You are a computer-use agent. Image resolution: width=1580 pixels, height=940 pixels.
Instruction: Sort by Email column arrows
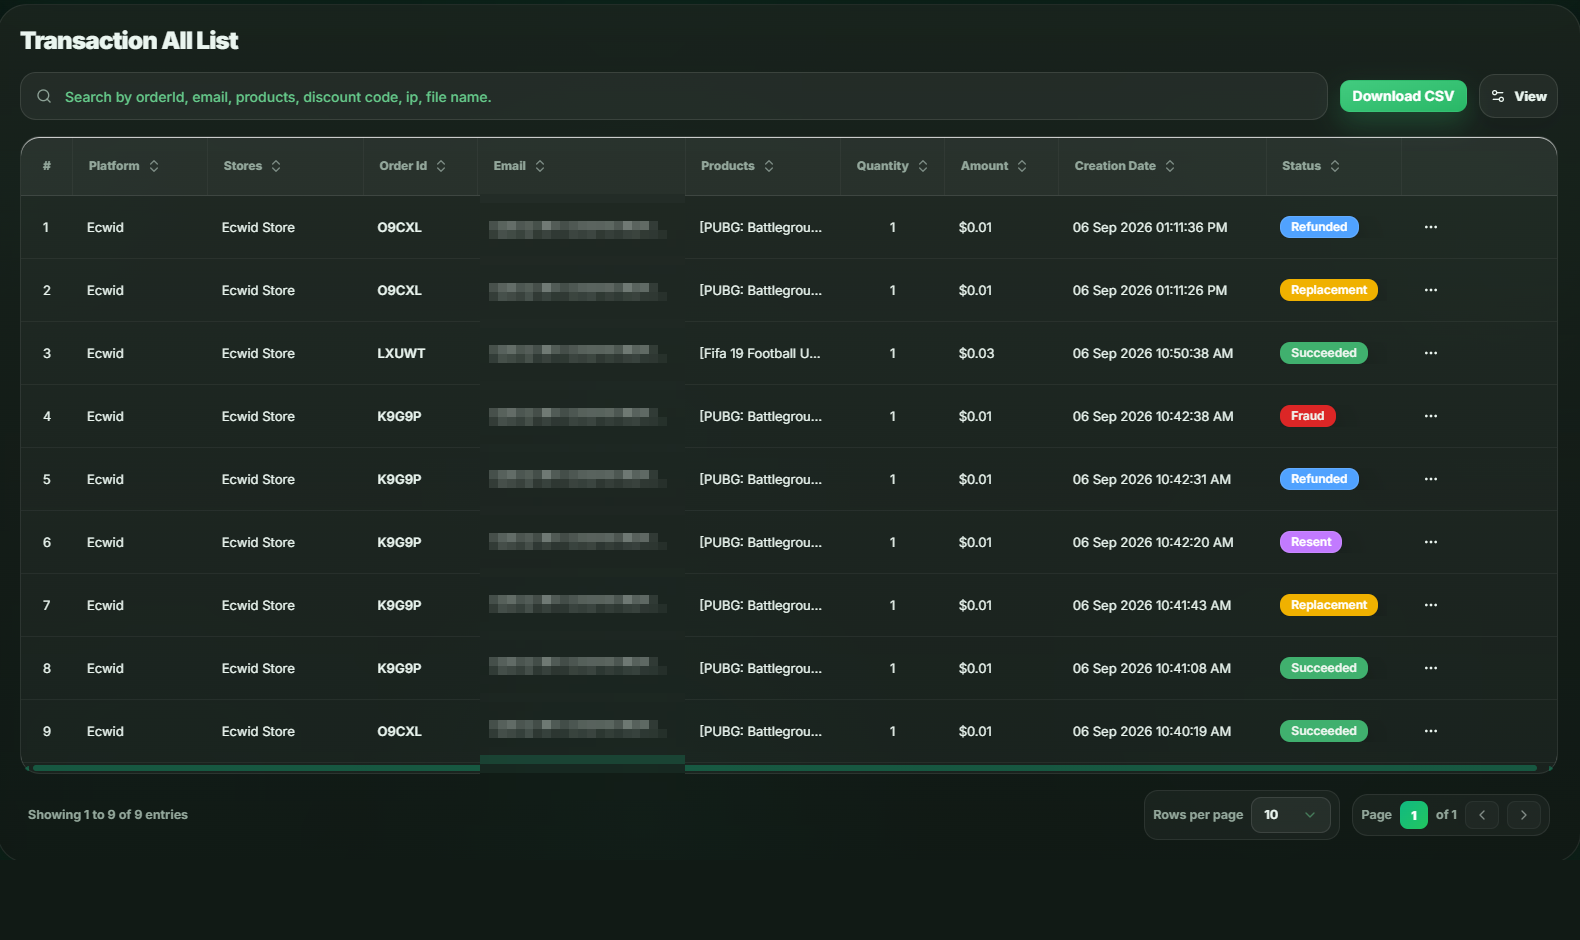[x=540, y=166]
